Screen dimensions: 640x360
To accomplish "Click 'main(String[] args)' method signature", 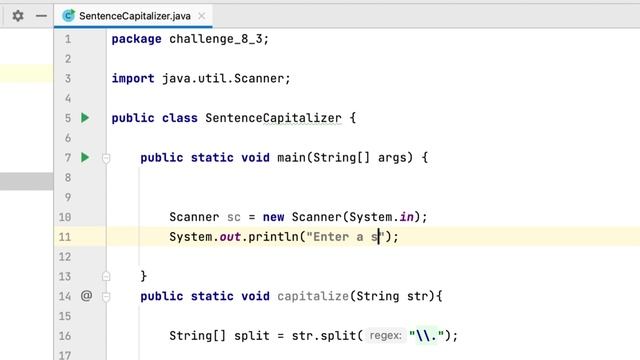I will click(x=345, y=158).
